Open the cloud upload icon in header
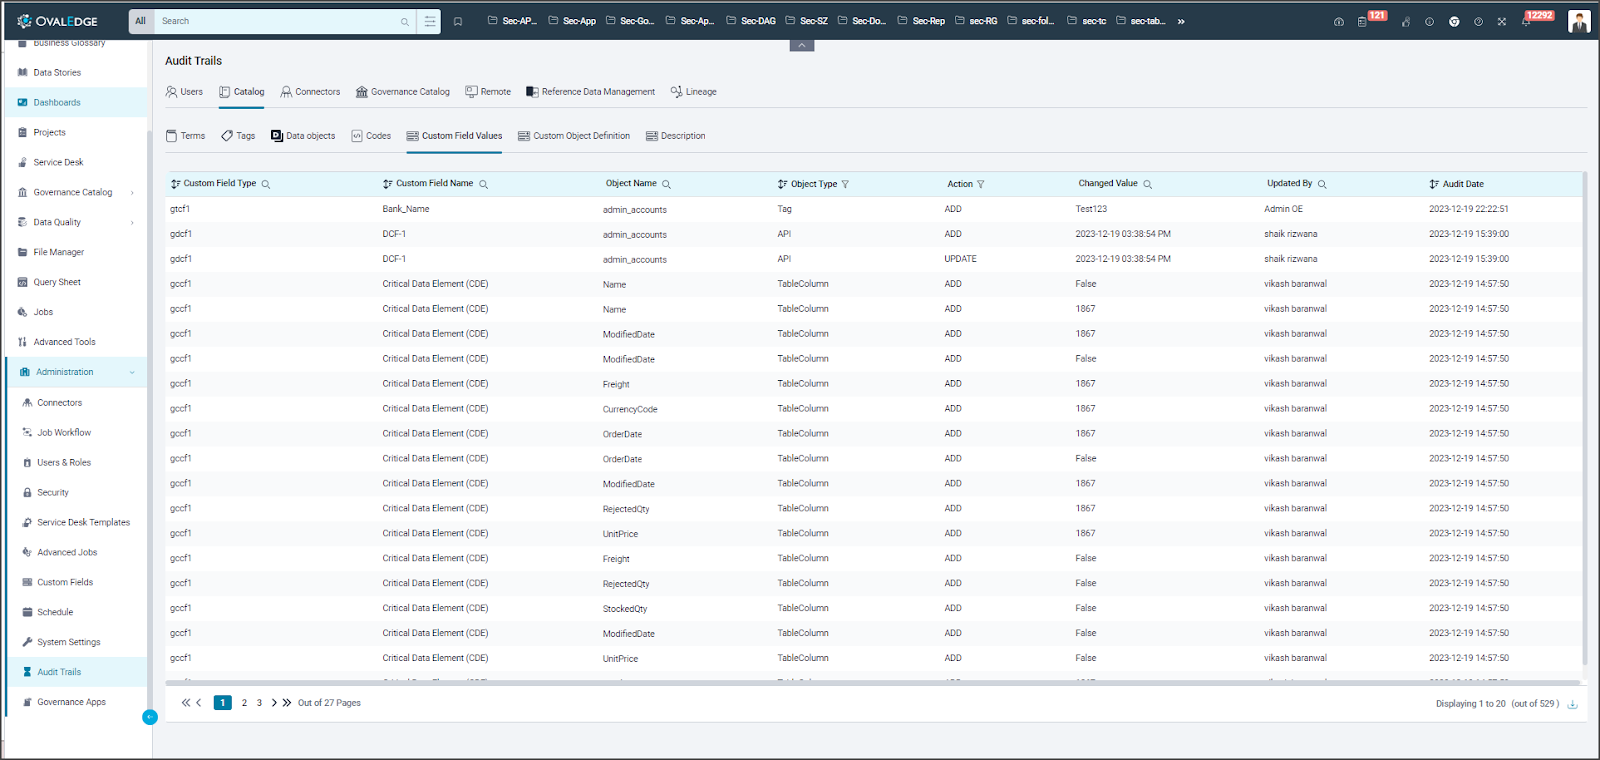The width and height of the screenshot is (1600, 760). coord(1339,21)
